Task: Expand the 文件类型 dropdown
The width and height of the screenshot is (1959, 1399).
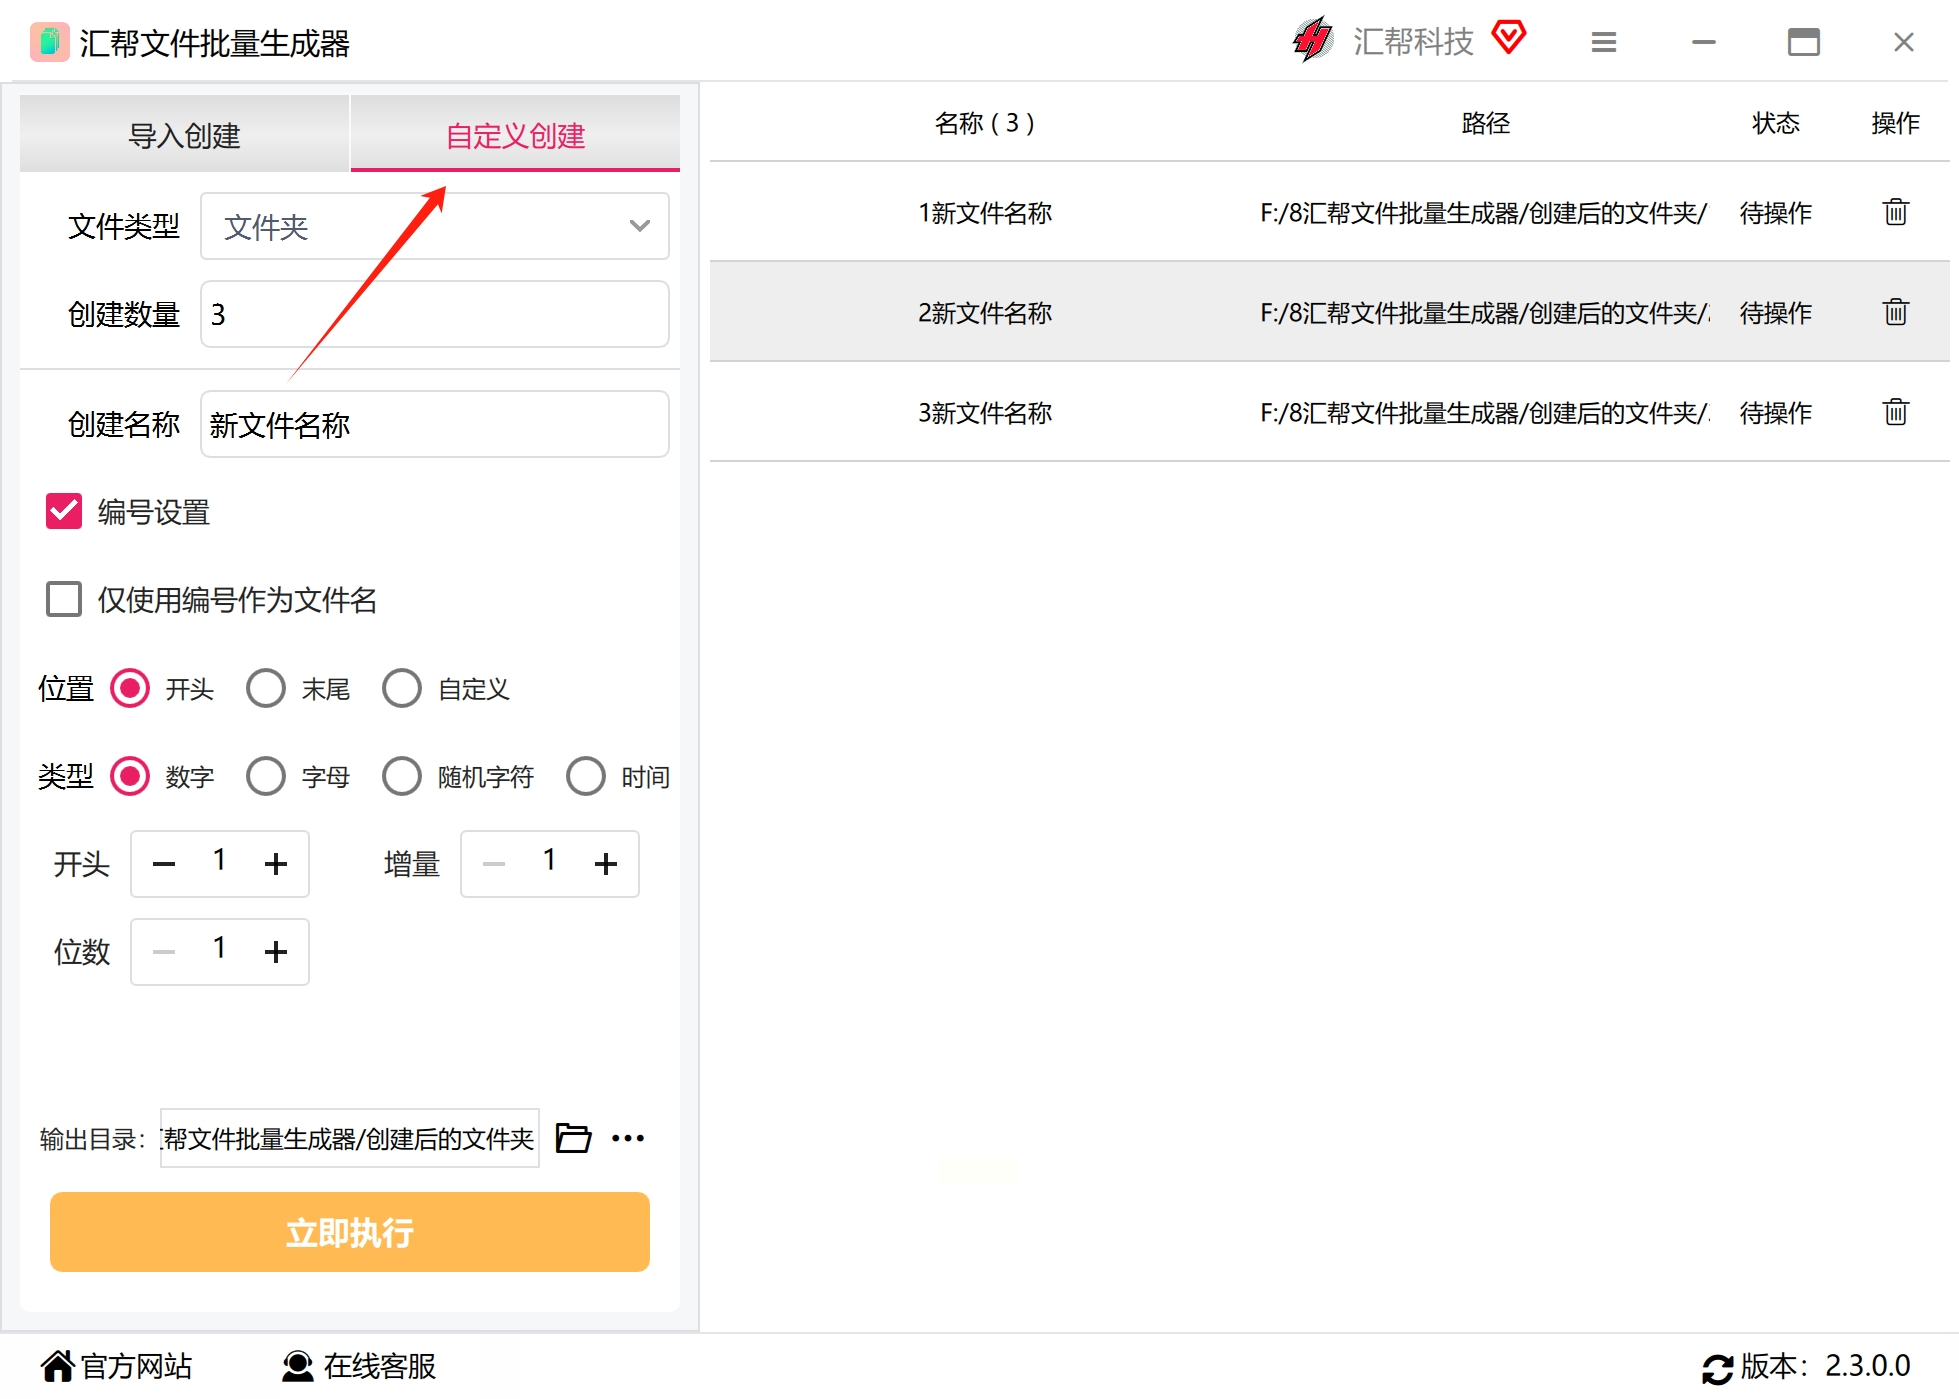Action: click(434, 226)
